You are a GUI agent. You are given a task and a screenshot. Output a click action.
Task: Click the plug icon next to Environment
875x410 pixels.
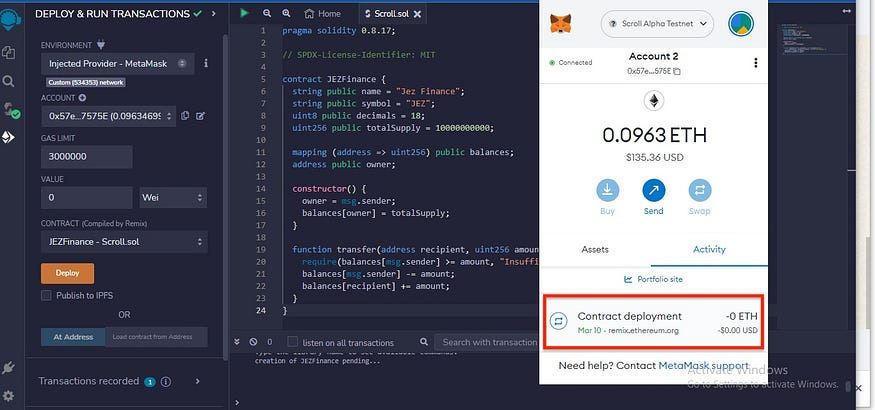[100, 45]
